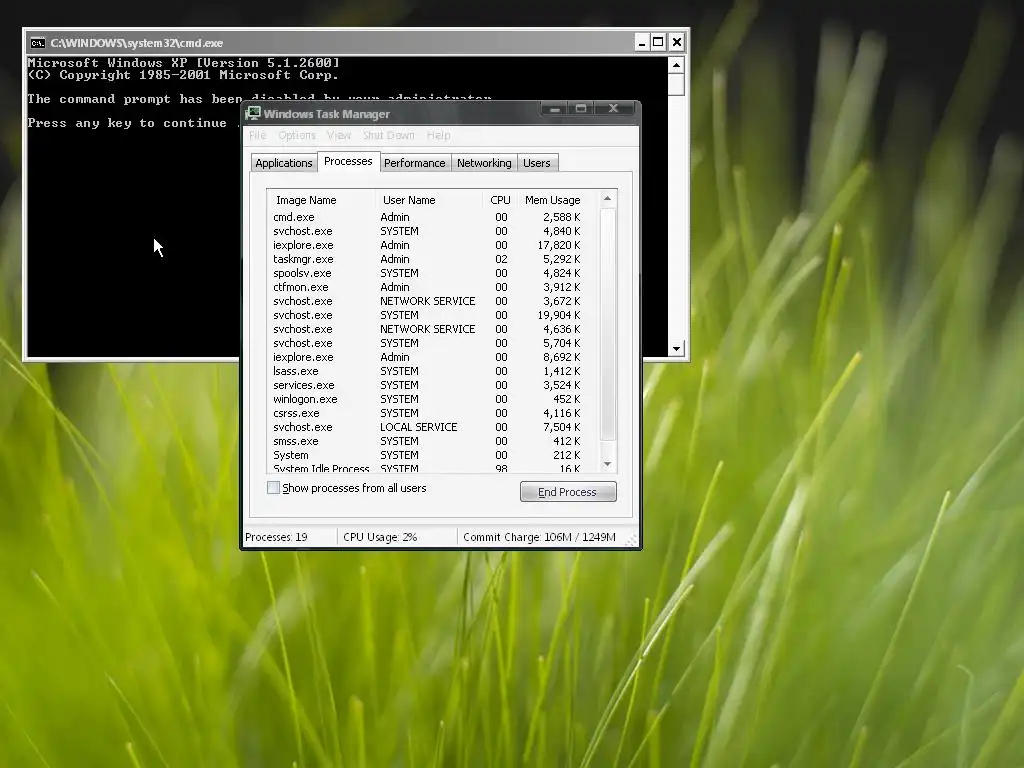Image resolution: width=1024 pixels, height=768 pixels.
Task: Sort processes by User Name column
Action: click(428, 200)
